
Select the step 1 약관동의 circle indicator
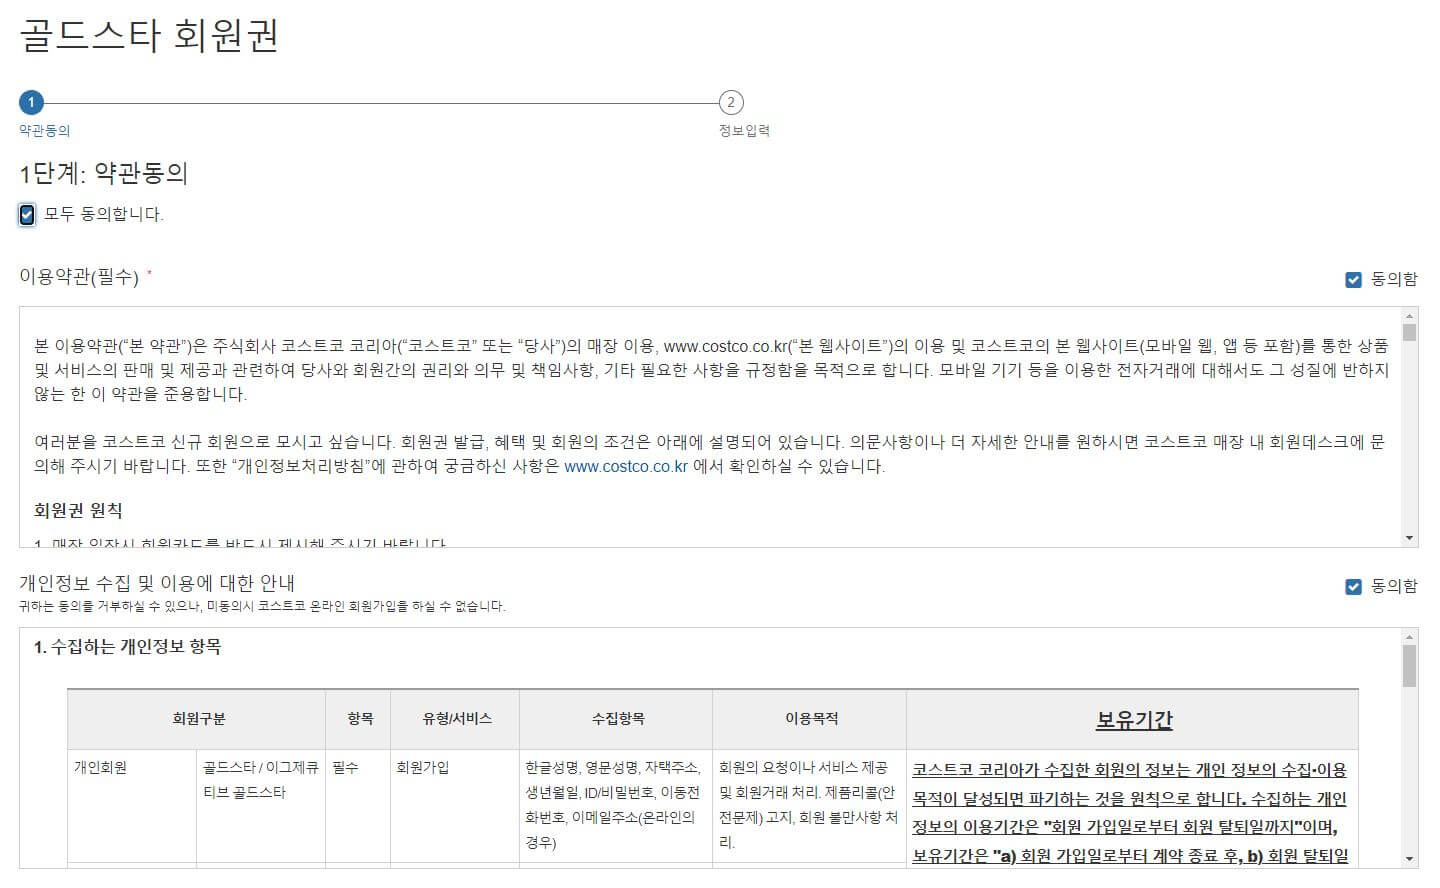33,102
